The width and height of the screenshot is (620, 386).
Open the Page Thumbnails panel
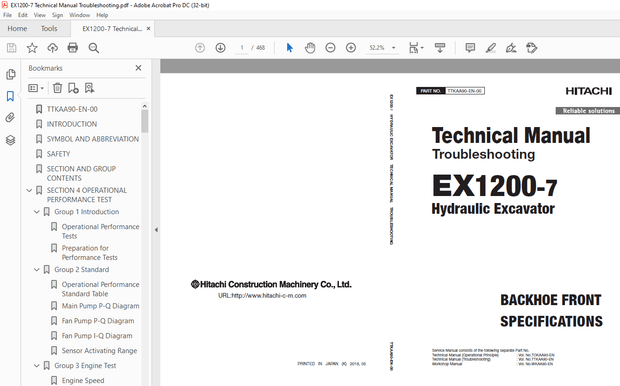point(11,74)
